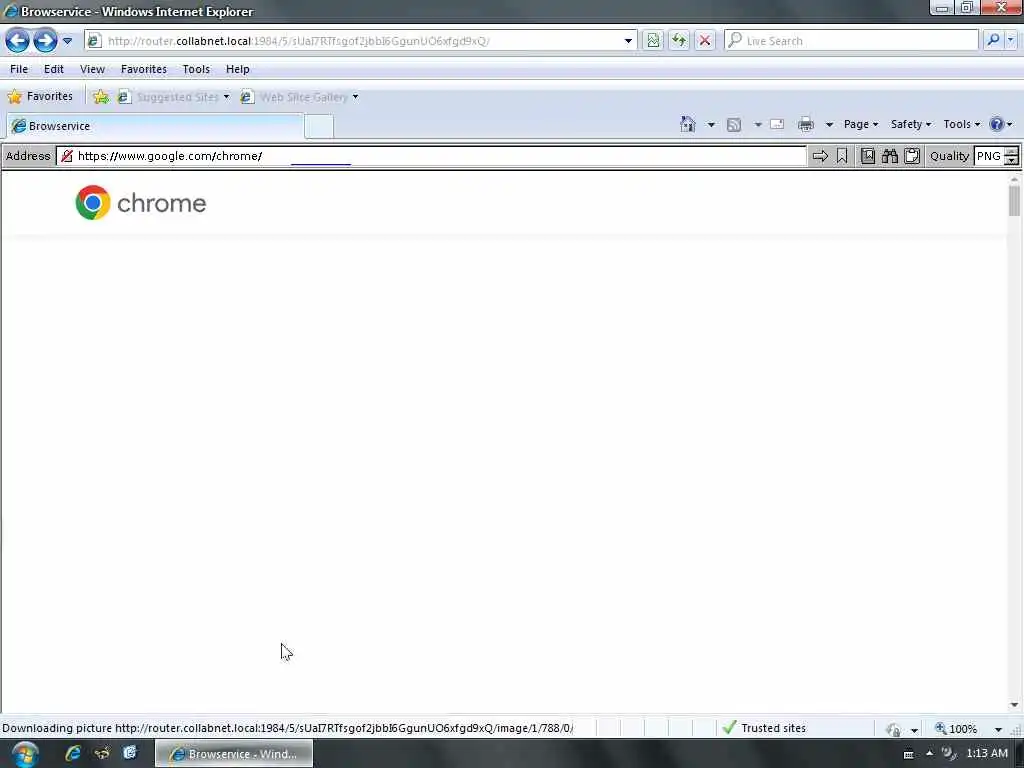Expand the IE address bar history dropdown
Image resolution: width=1024 pixels, height=768 pixels.
pos(628,40)
